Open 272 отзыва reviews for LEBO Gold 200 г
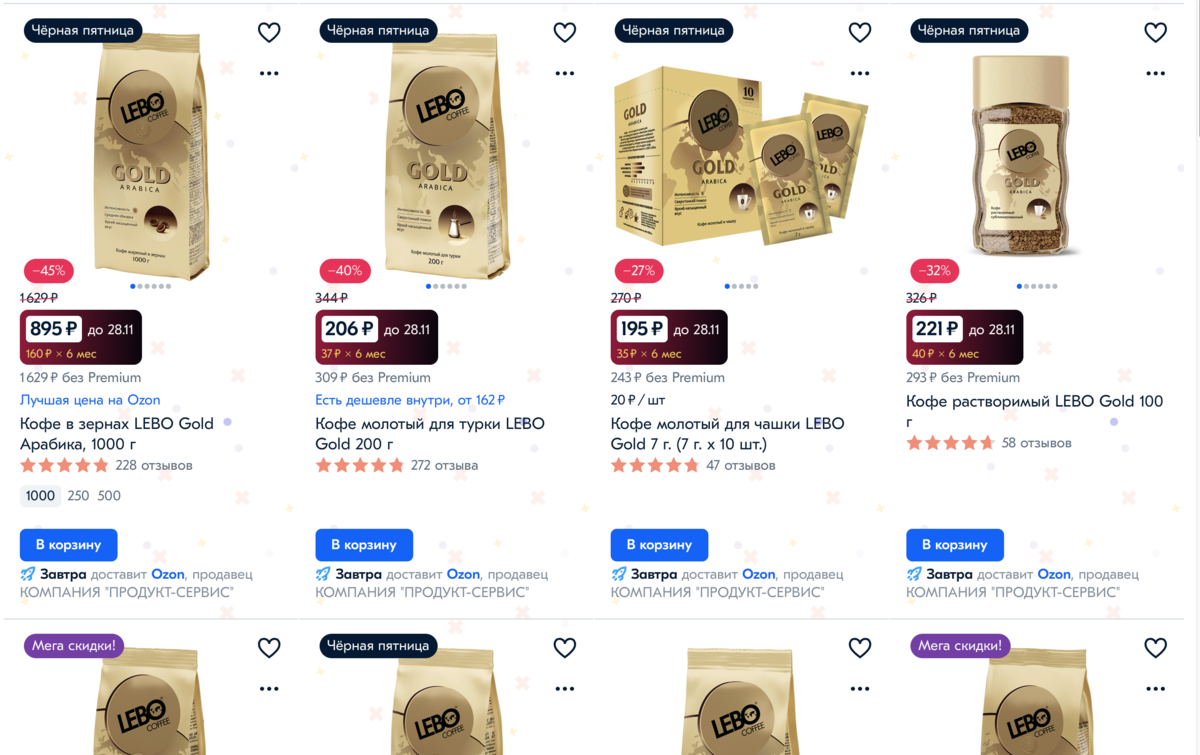 (x=444, y=466)
